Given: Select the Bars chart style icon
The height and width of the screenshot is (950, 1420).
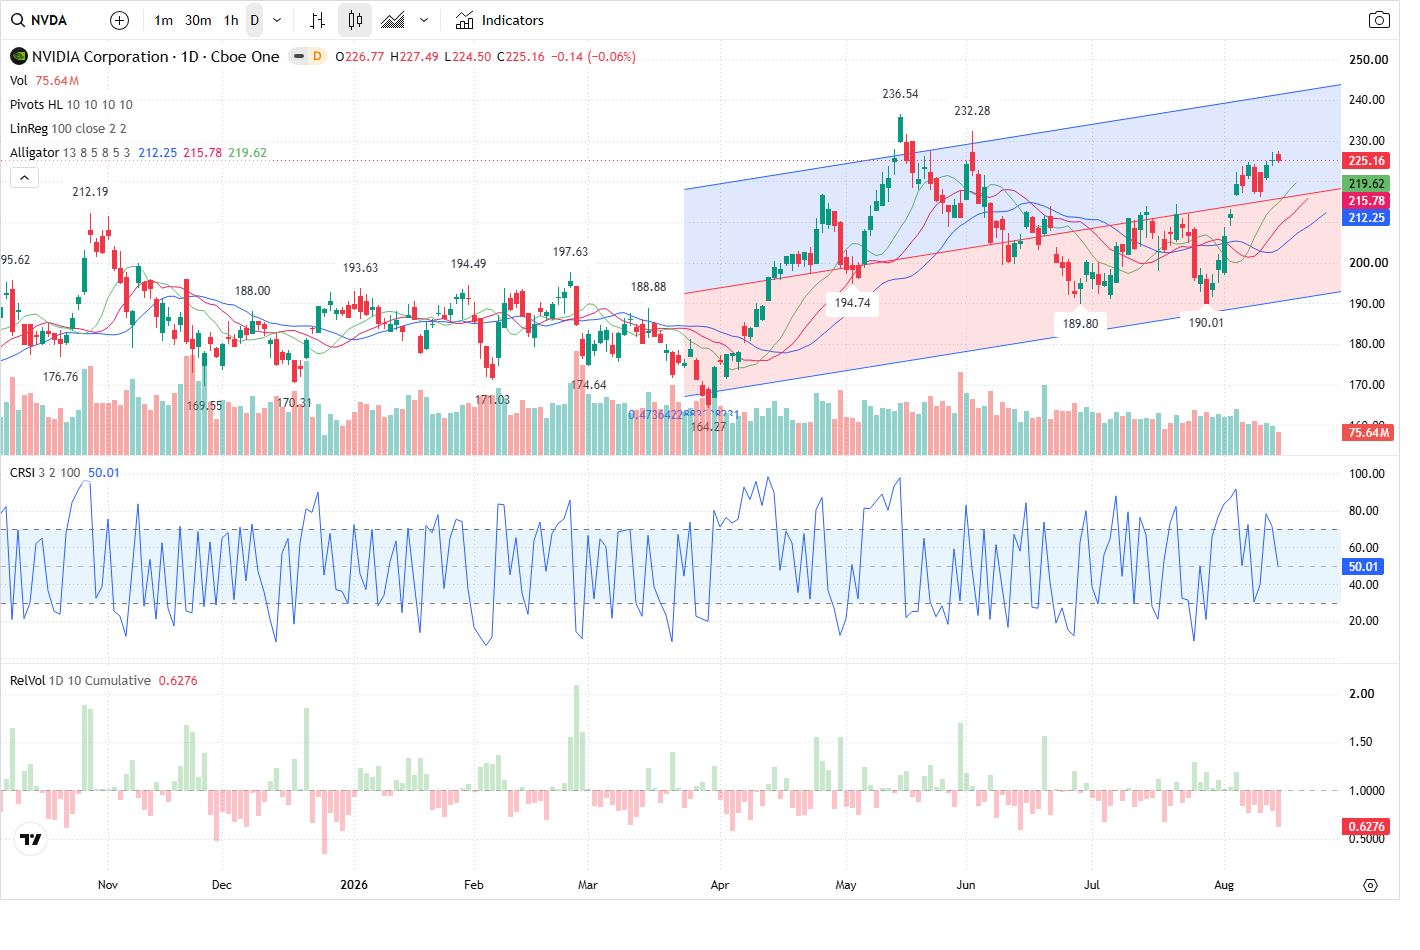Looking at the screenshot, I should 317,20.
